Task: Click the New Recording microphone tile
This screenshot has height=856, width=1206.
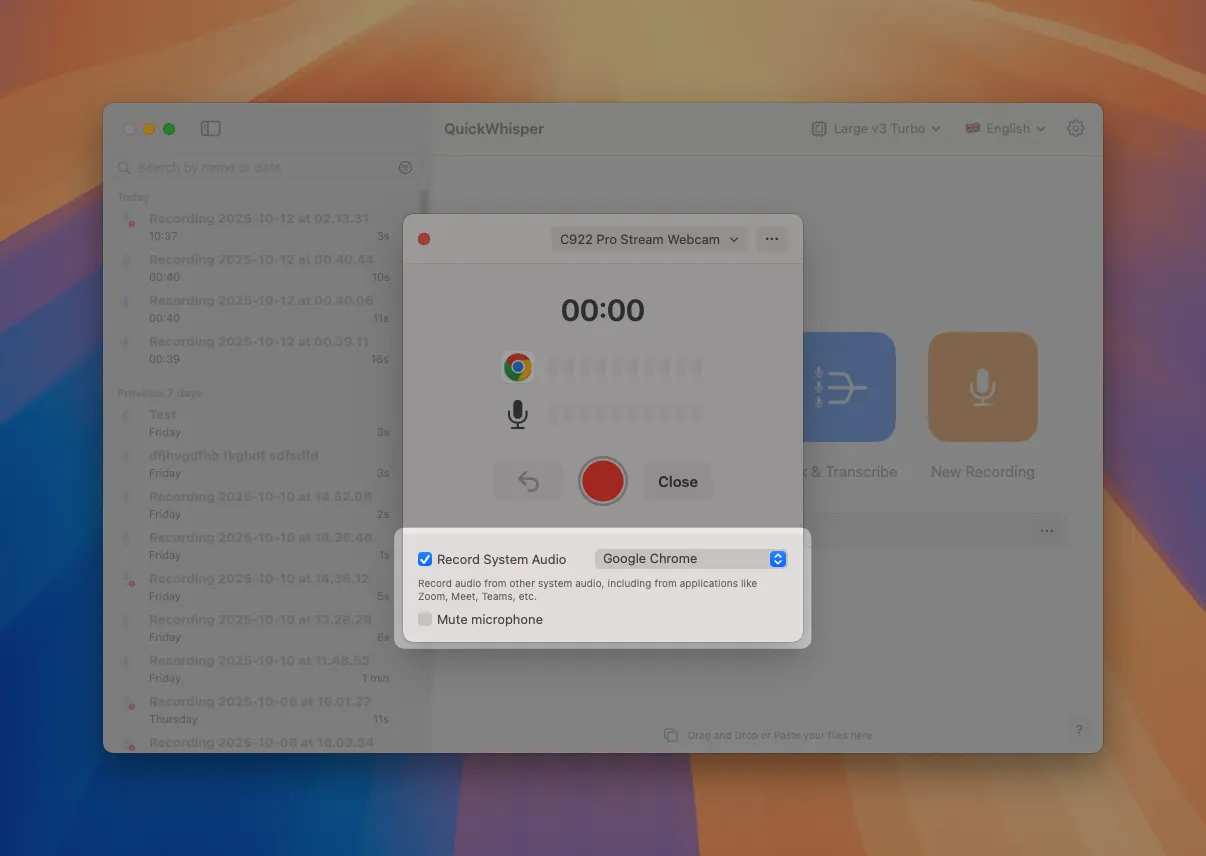Action: click(x=983, y=387)
